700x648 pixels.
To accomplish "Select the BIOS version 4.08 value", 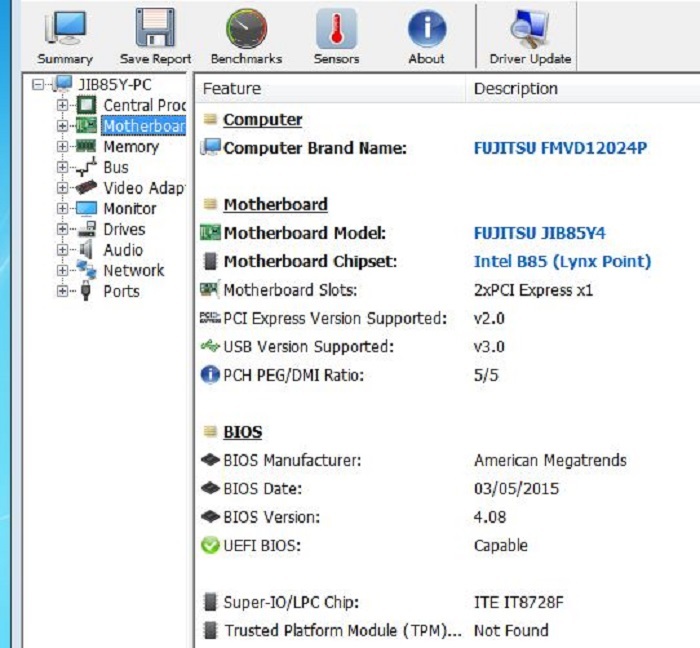I will click(x=490, y=517).
